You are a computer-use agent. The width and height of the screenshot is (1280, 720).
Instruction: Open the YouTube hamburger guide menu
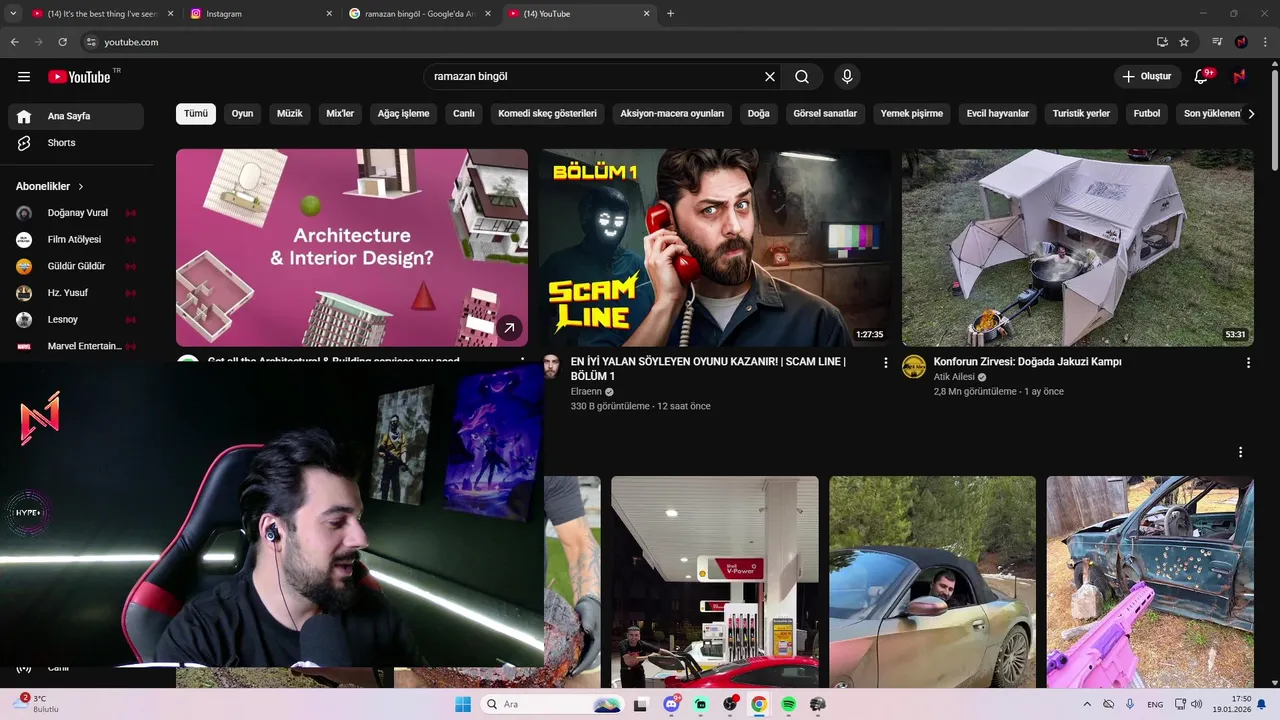tap(24, 77)
